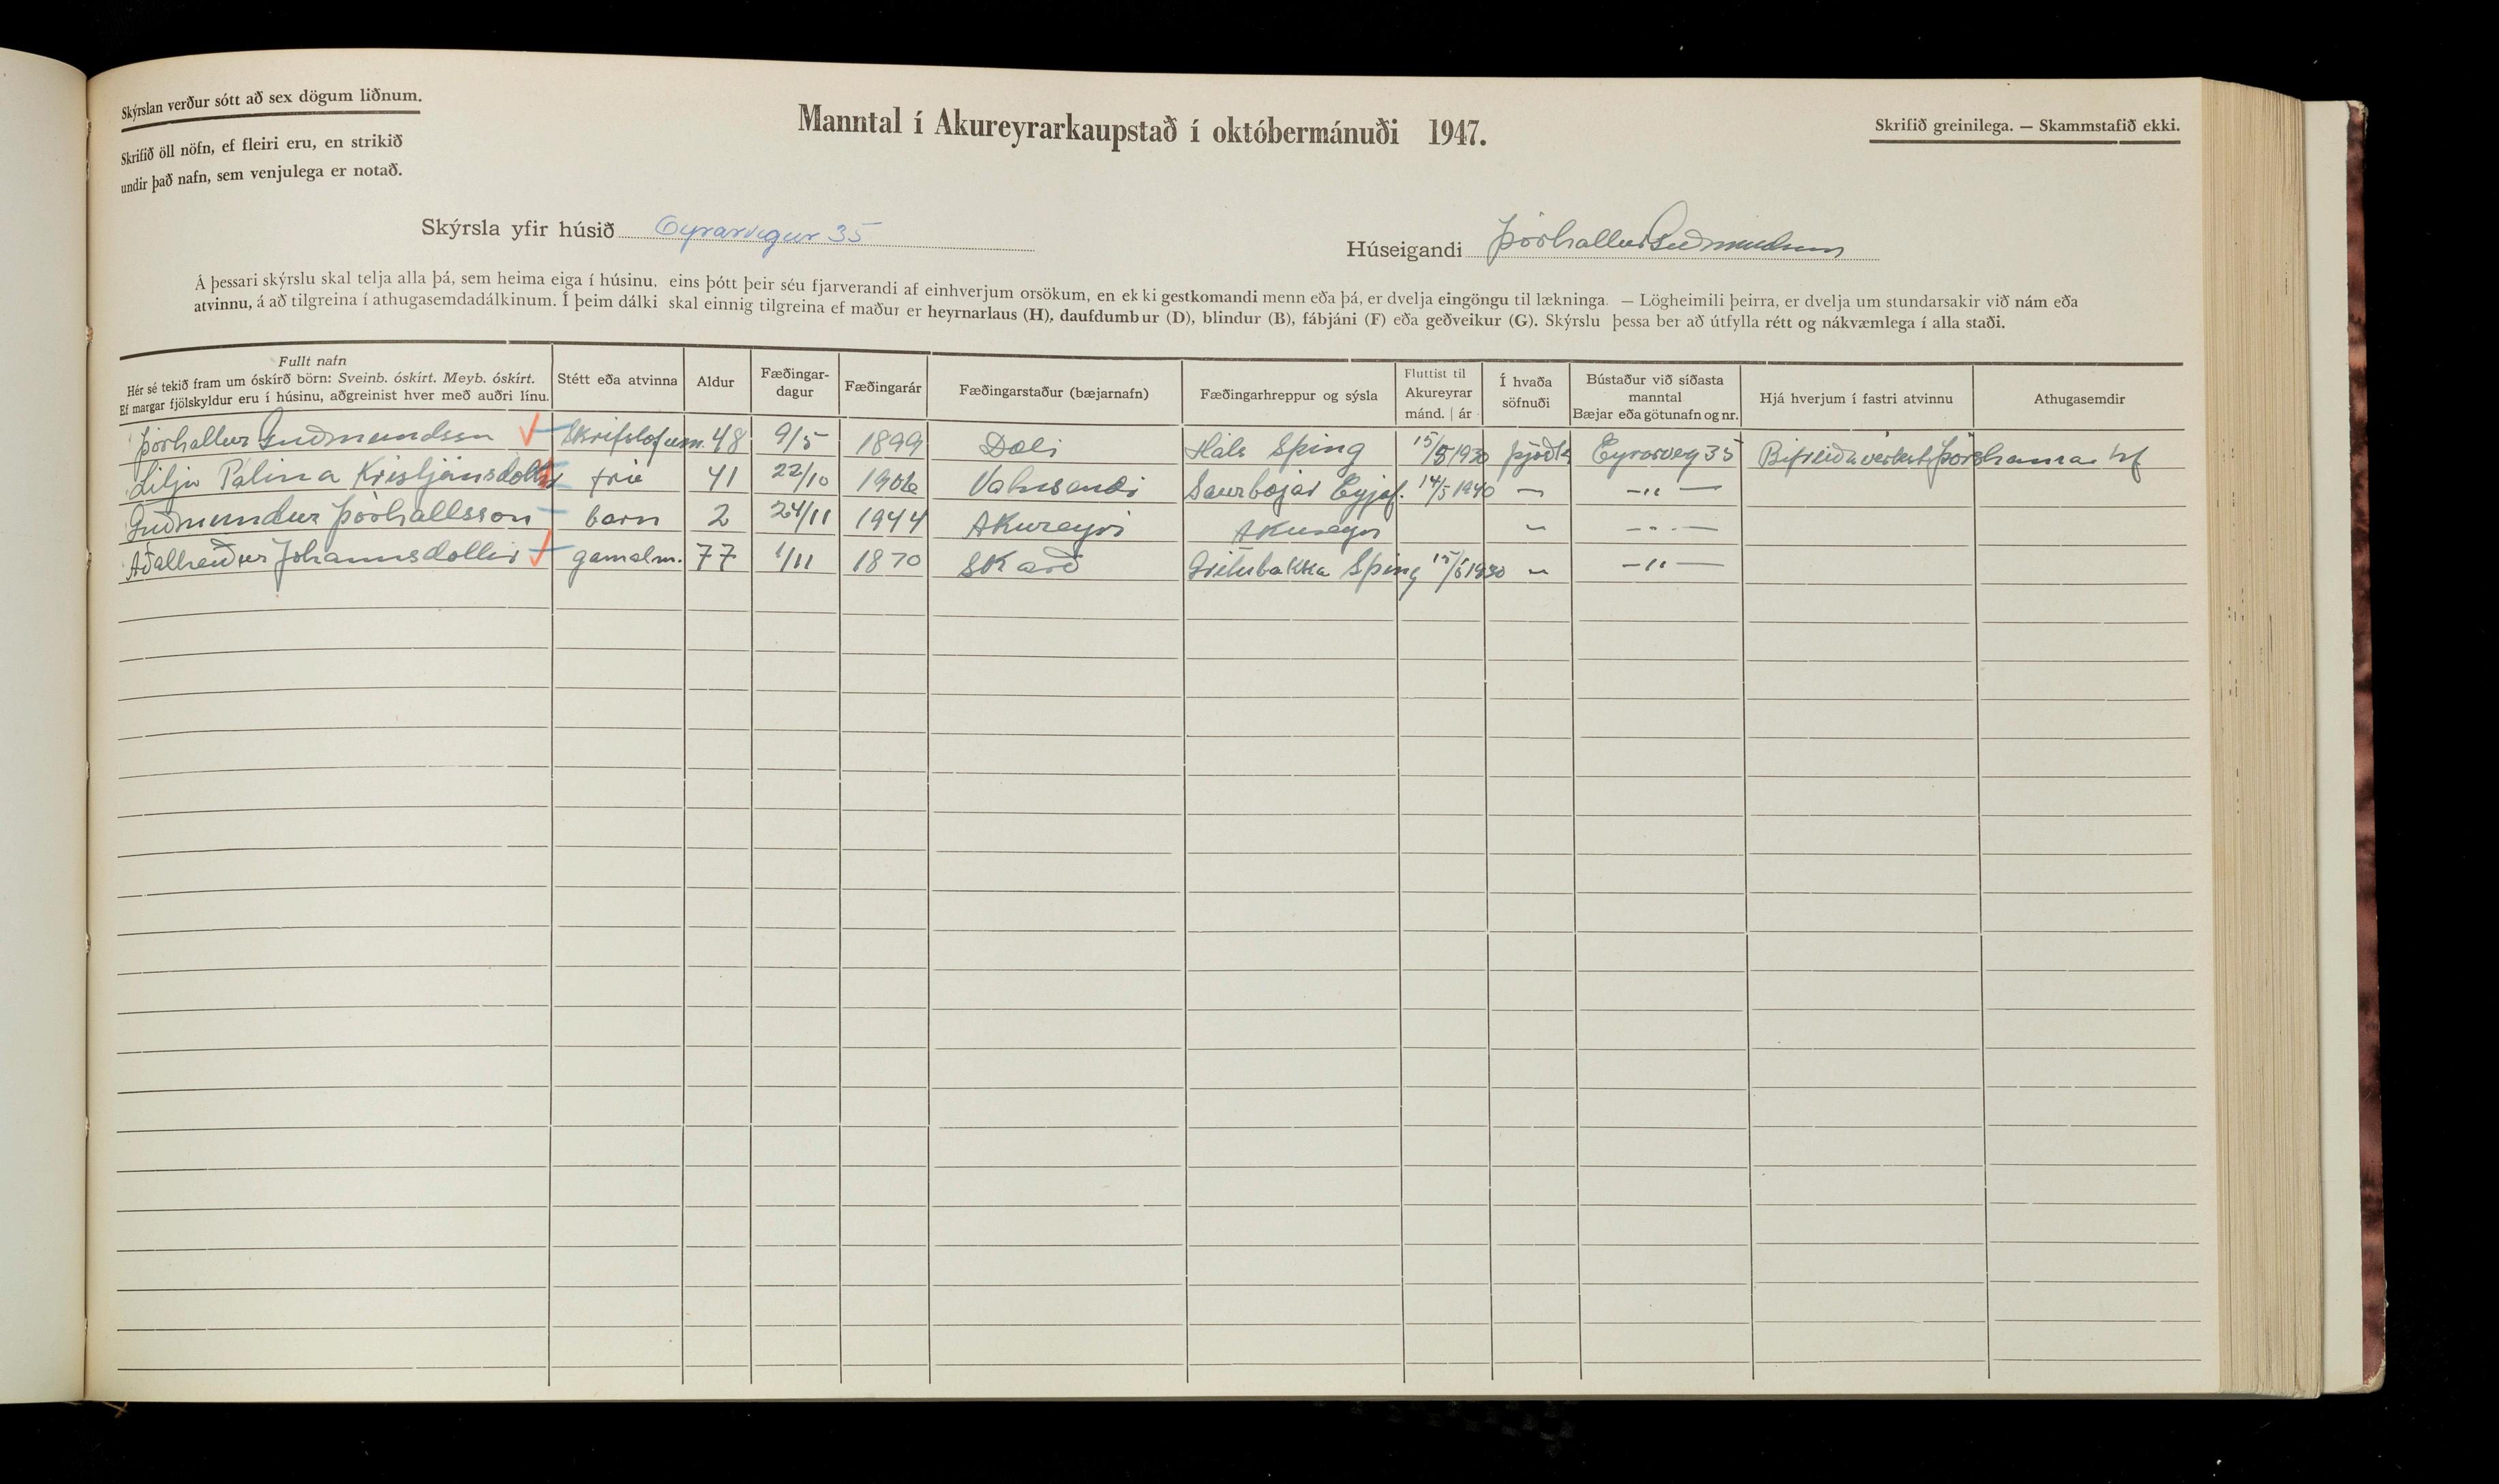Click the 'Aldur' column header

(x=716, y=382)
